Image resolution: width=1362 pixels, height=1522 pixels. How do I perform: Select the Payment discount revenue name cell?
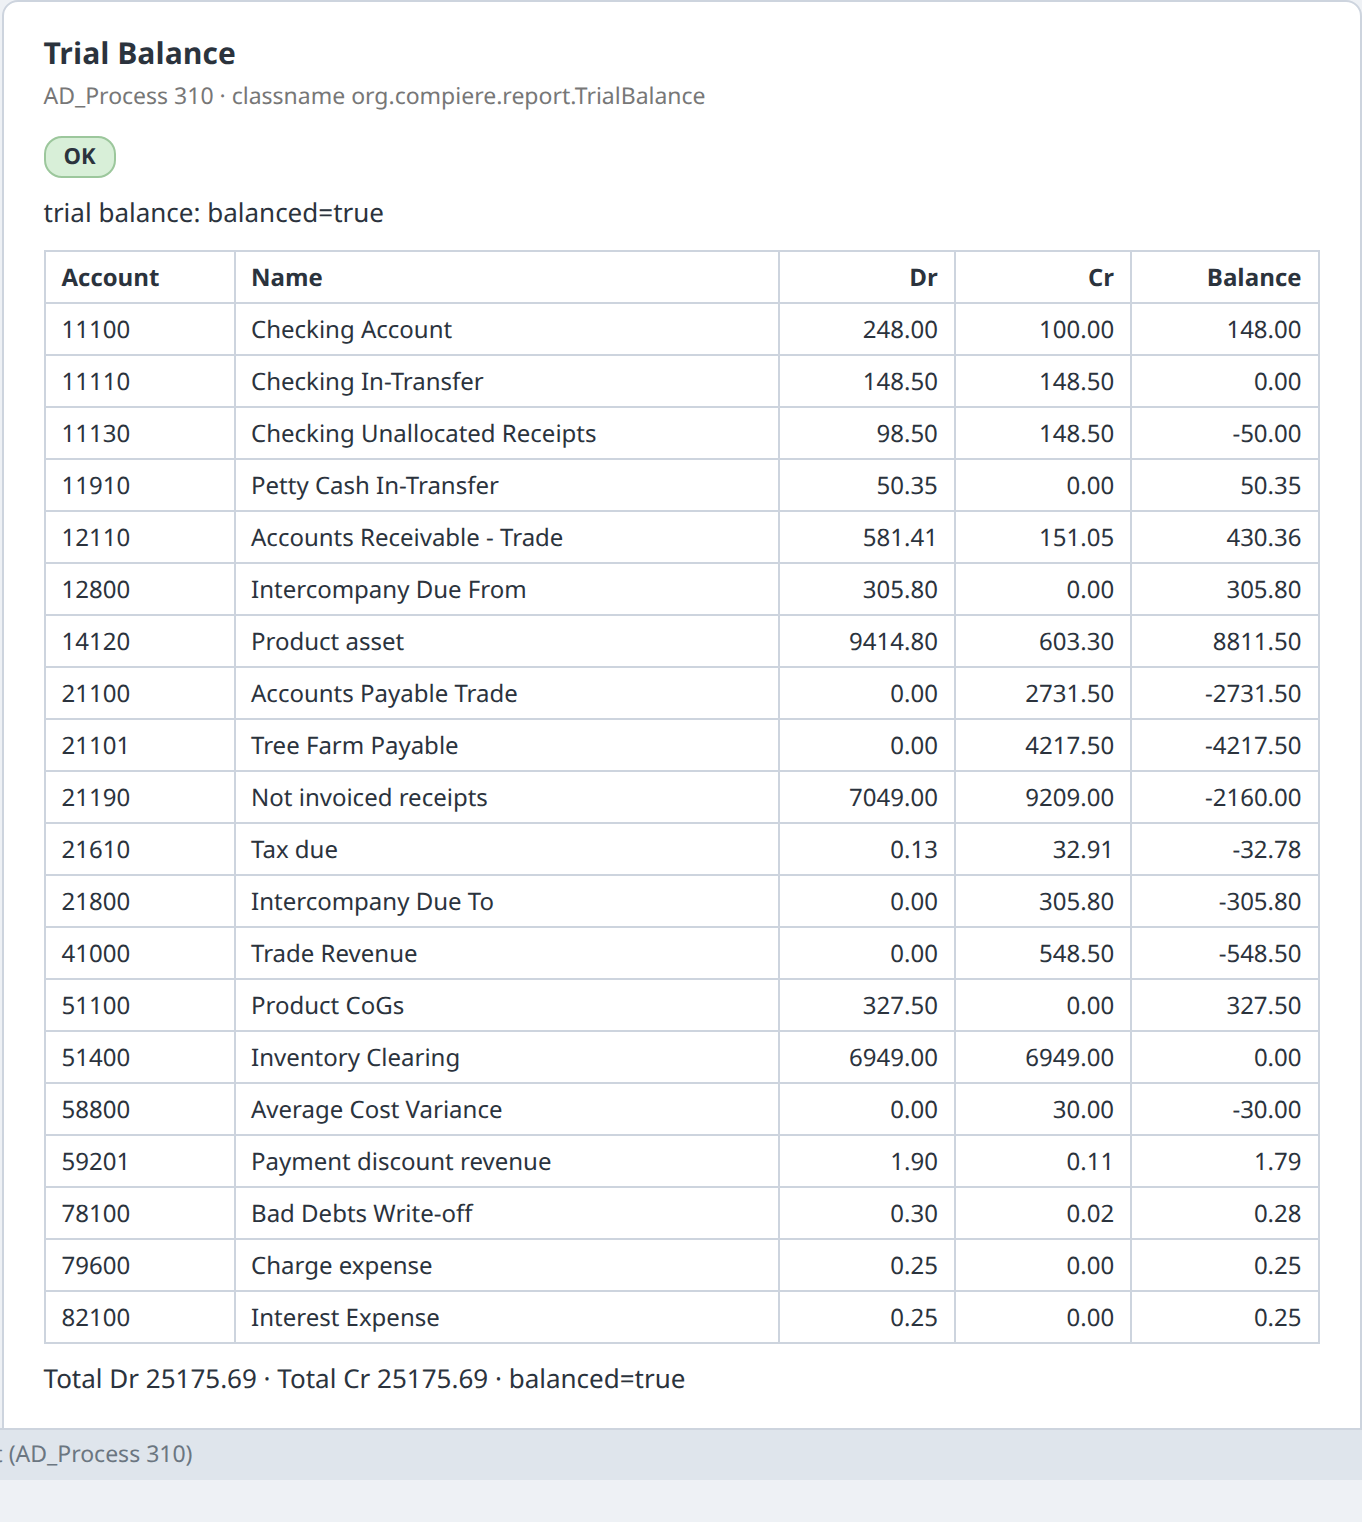click(x=507, y=1162)
